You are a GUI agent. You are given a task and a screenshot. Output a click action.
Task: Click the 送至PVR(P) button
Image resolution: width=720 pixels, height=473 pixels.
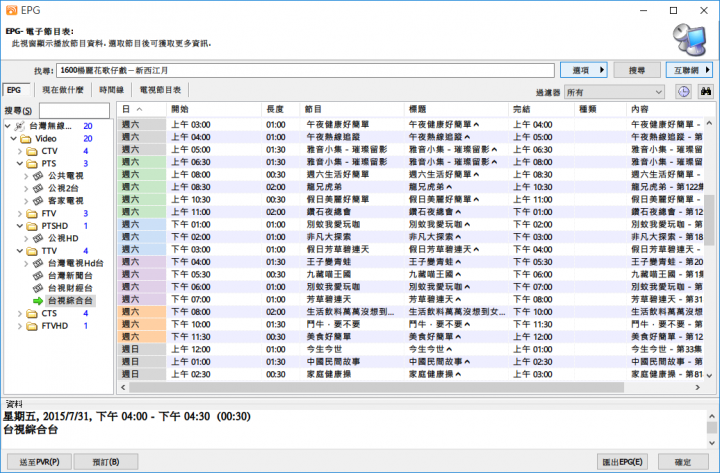click(39, 462)
